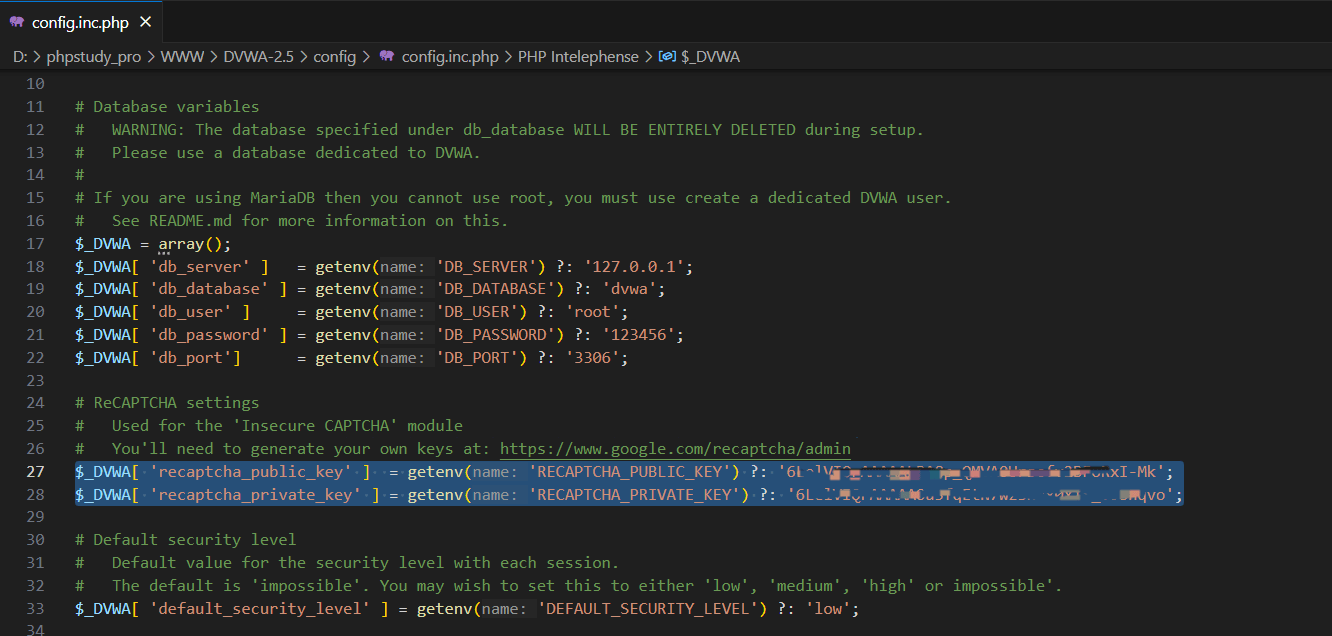This screenshot has width=1332, height=636.
Task: Click the $_DVWA symbol icon in the breadcrumb
Action: [667, 57]
